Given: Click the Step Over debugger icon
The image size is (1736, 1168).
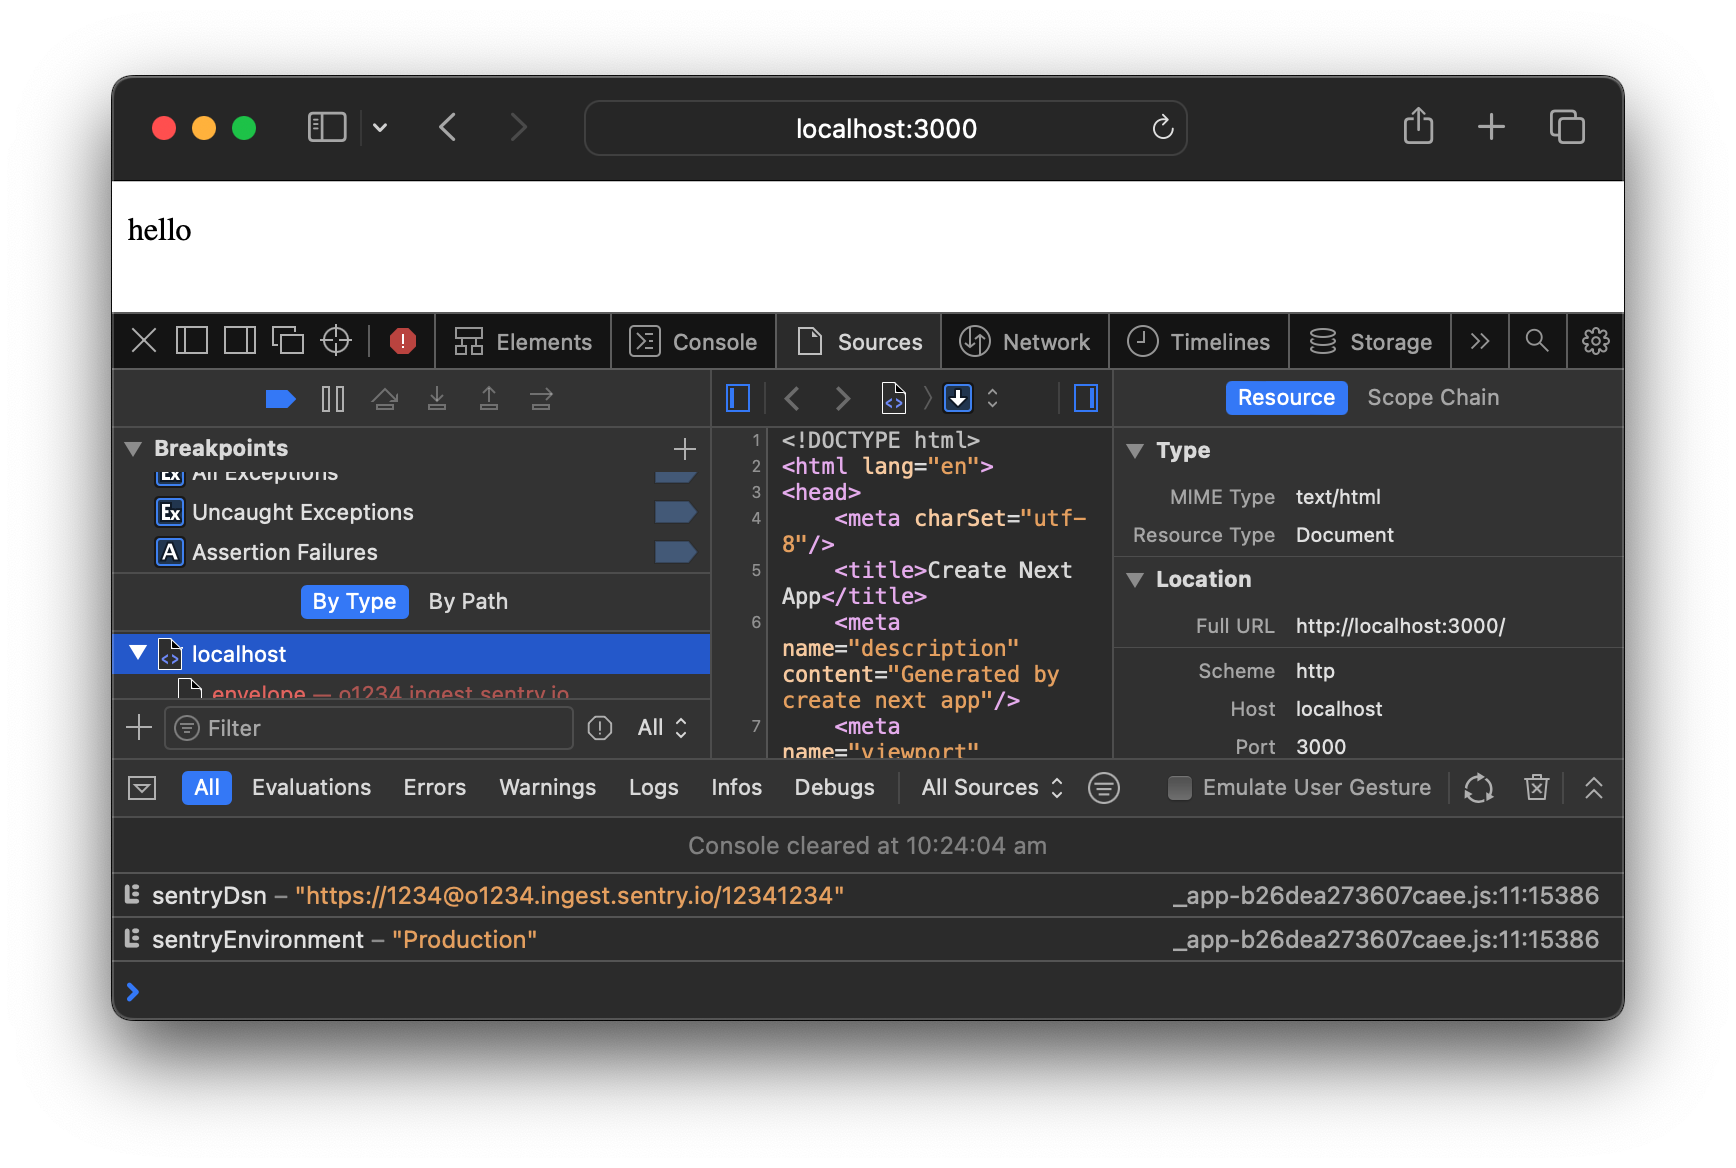Looking at the screenshot, I should coord(385,398).
